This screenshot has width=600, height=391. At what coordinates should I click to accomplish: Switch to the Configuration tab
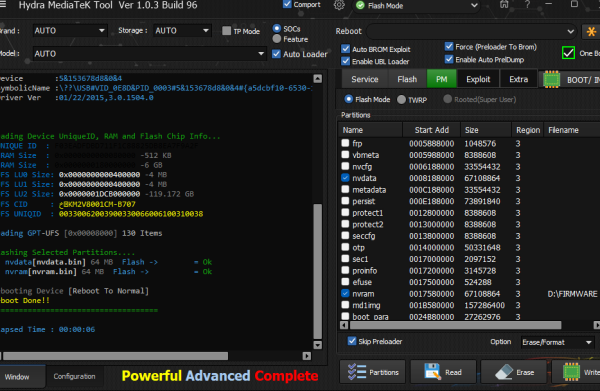click(74, 376)
